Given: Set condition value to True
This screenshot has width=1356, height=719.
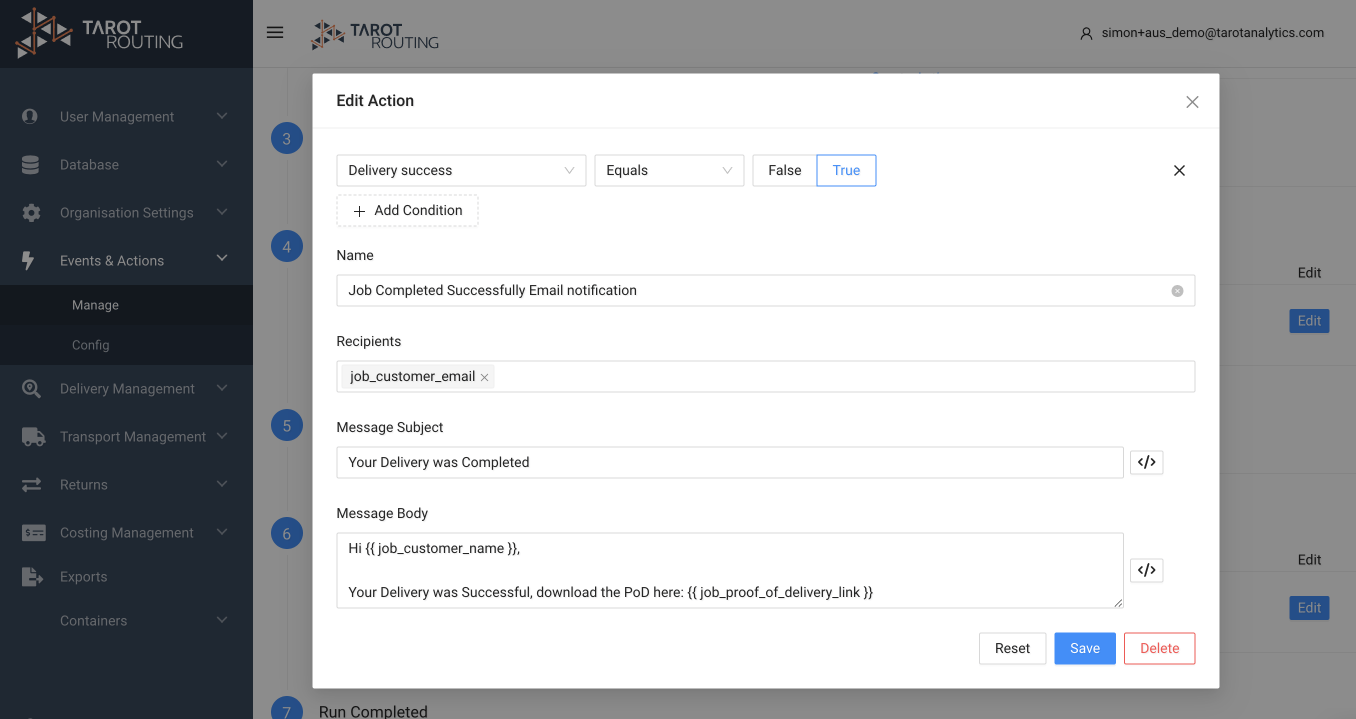Looking at the screenshot, I should (846, 170).
